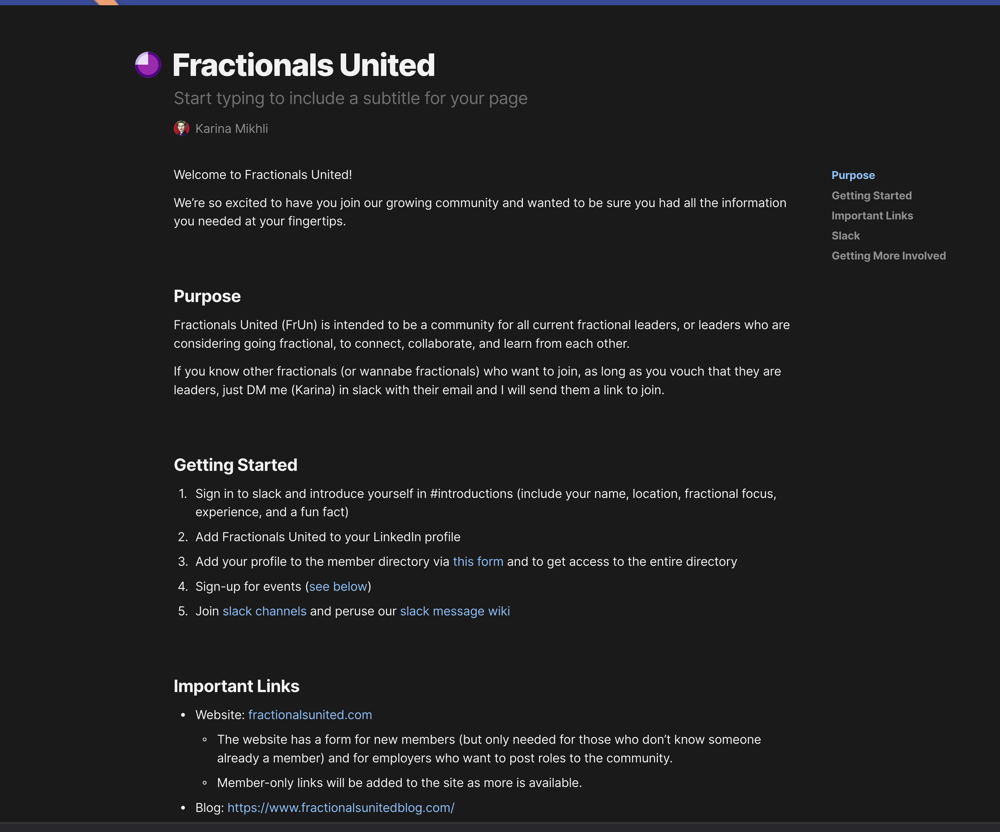Visit the fractionalsunited.com website link
Image resolution: width=1000 pixels, height=832 pixels.
[310, 715]
